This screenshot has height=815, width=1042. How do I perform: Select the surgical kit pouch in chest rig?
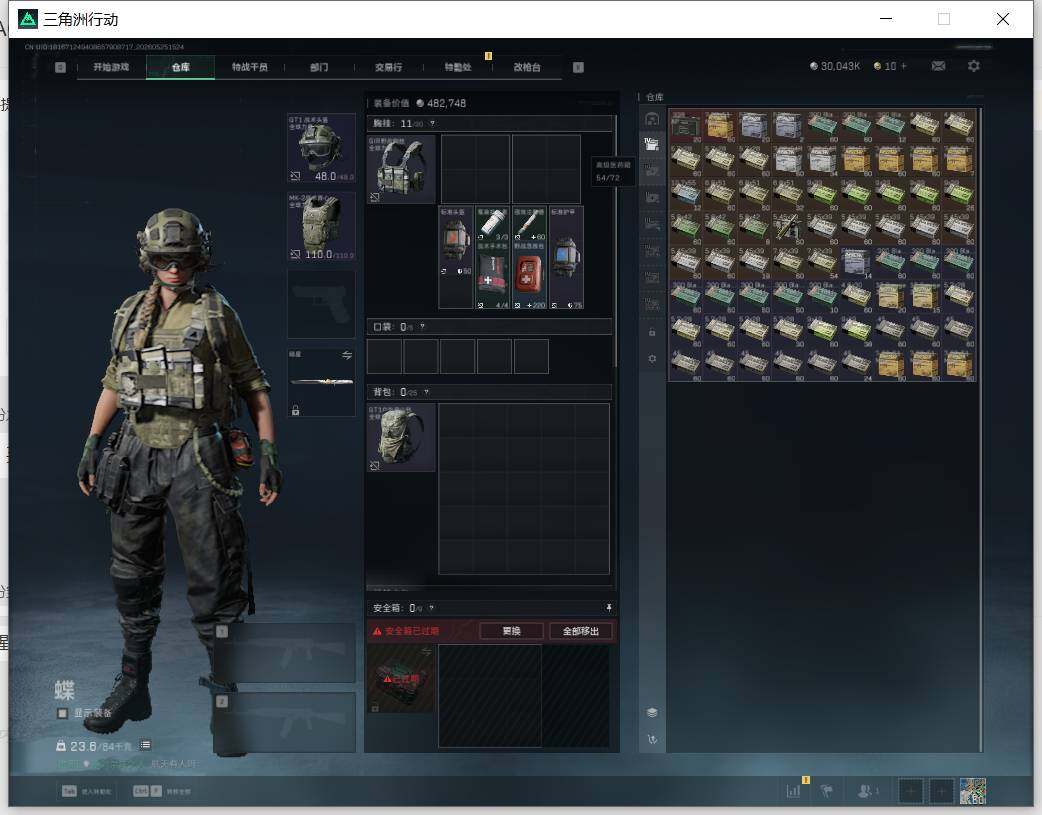pyautogui.click(x=492, y=275)
